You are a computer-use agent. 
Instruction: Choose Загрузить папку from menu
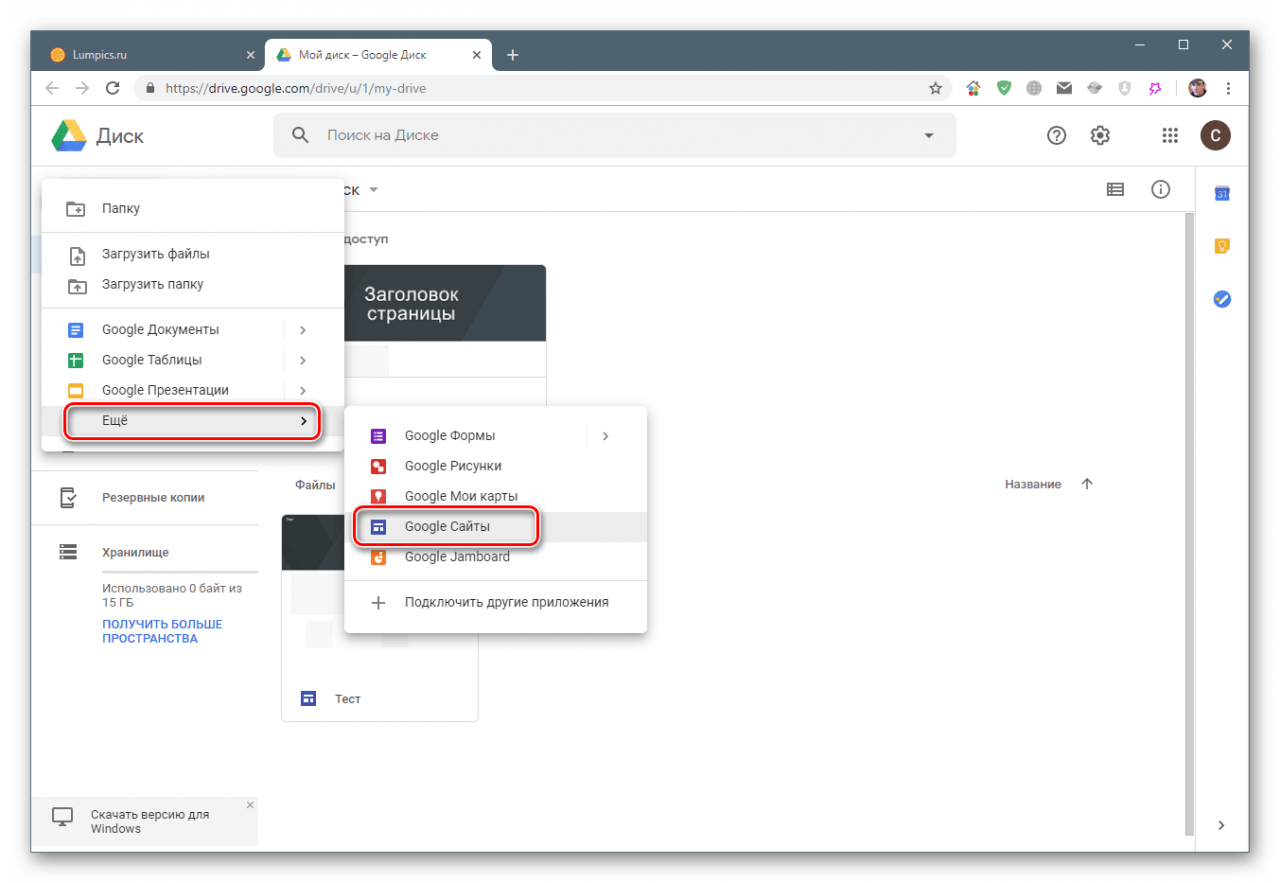[192, 284]
